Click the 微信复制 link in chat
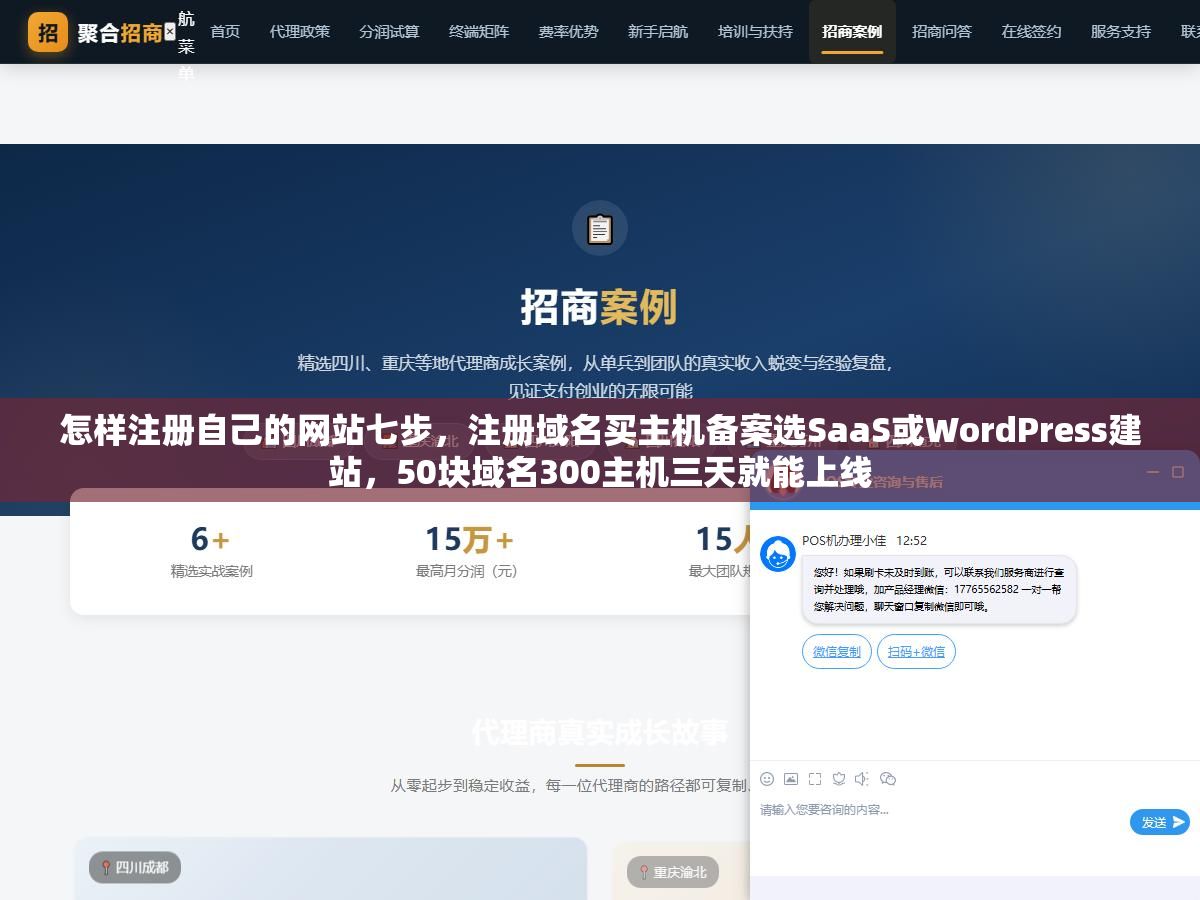 tap(837, 651)
